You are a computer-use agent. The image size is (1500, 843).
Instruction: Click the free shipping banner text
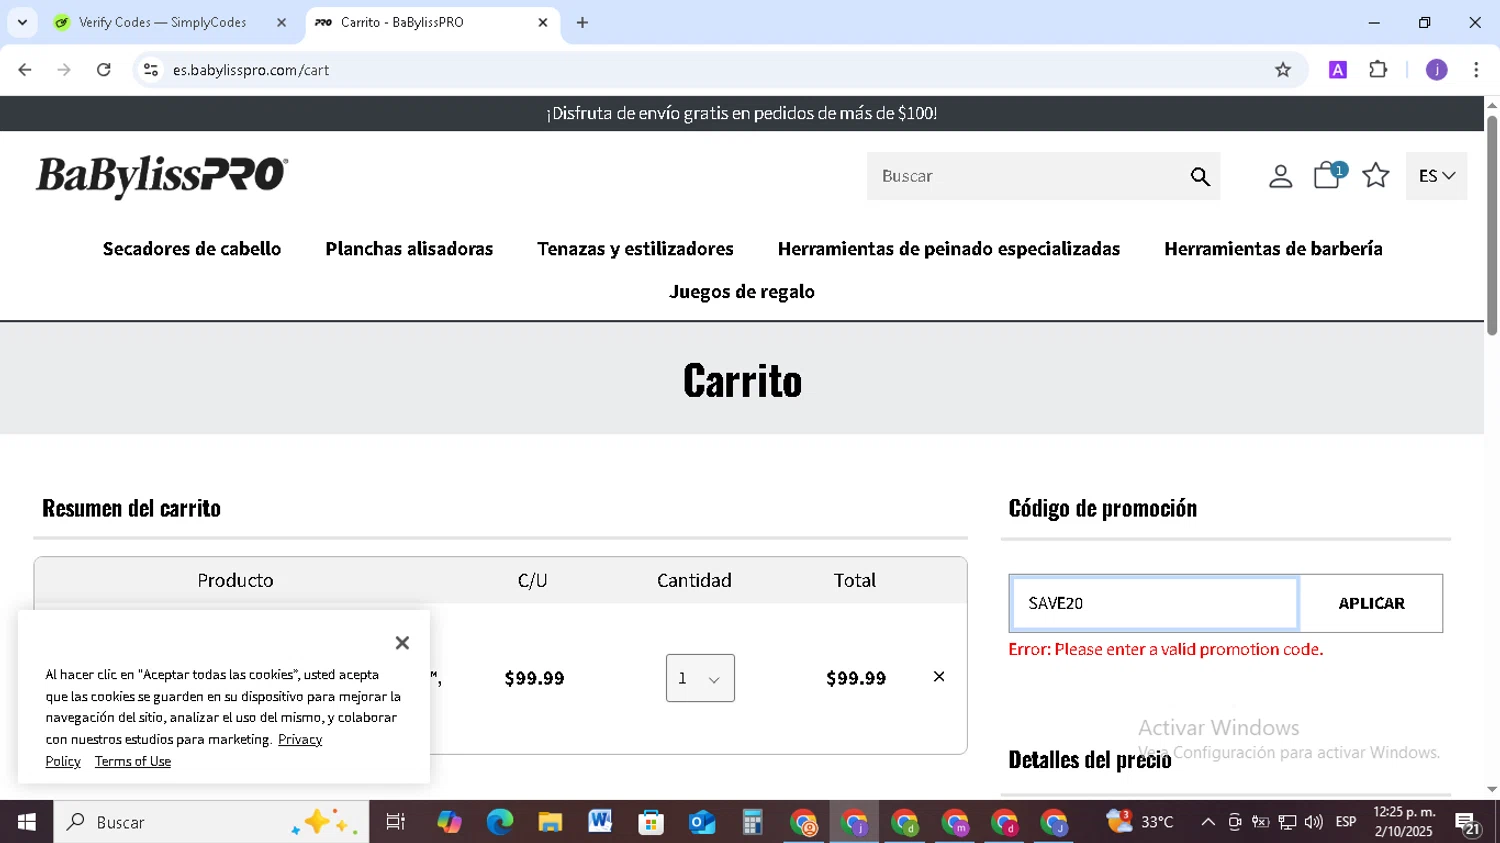click(742, 114)
